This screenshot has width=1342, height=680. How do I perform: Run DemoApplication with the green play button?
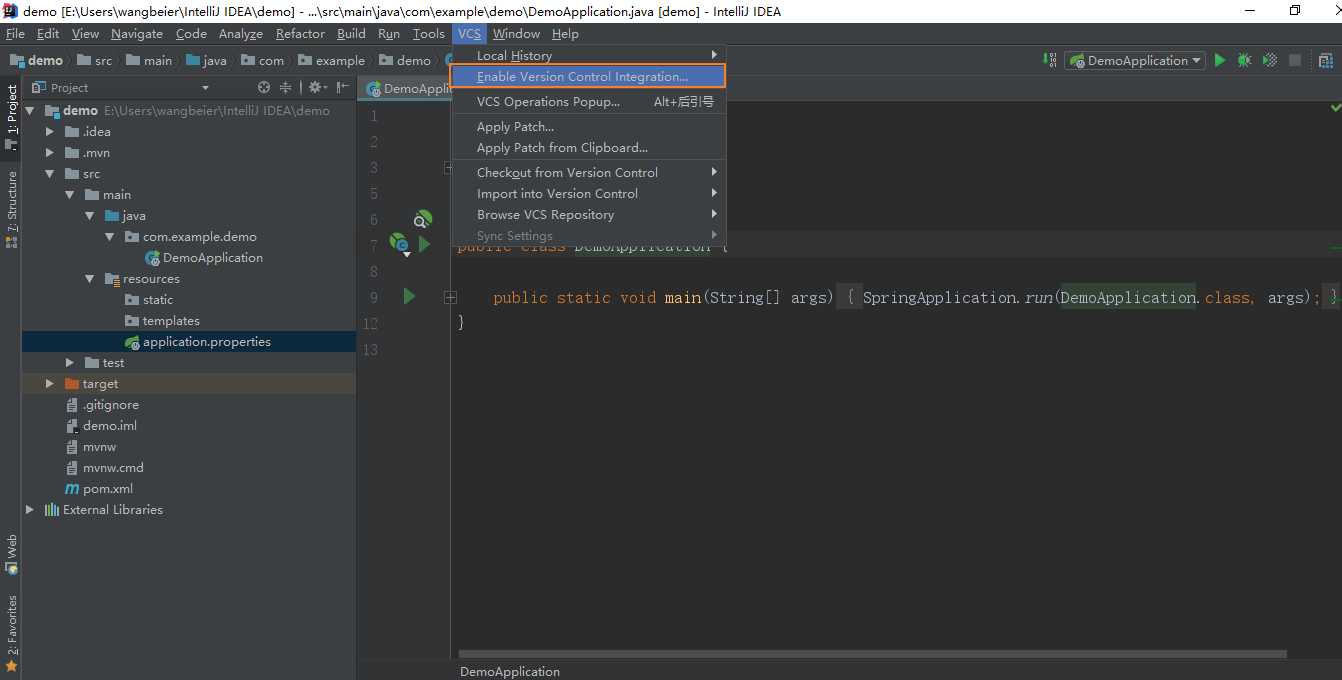[1220, 61]
